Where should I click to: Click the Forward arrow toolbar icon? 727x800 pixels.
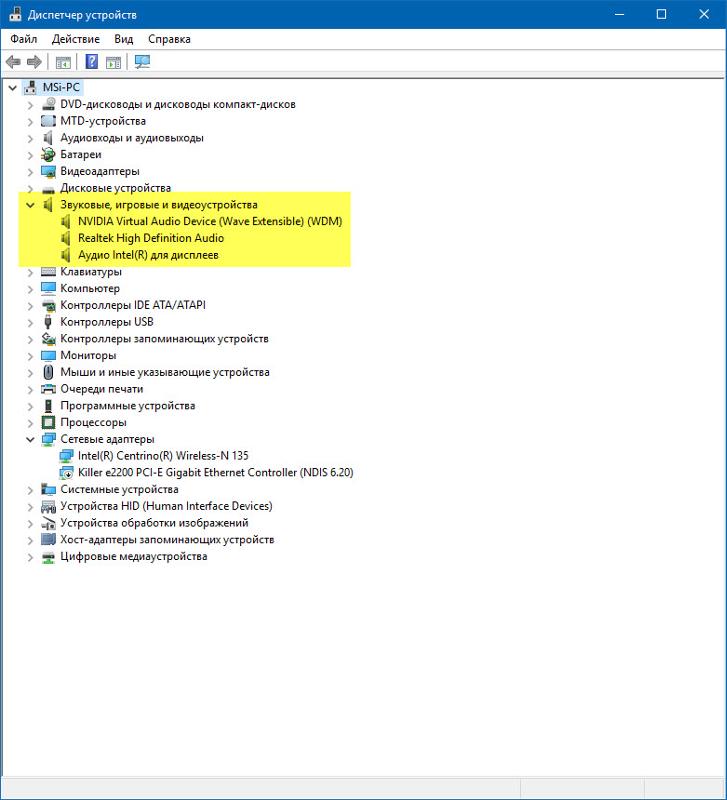point(34,62)
